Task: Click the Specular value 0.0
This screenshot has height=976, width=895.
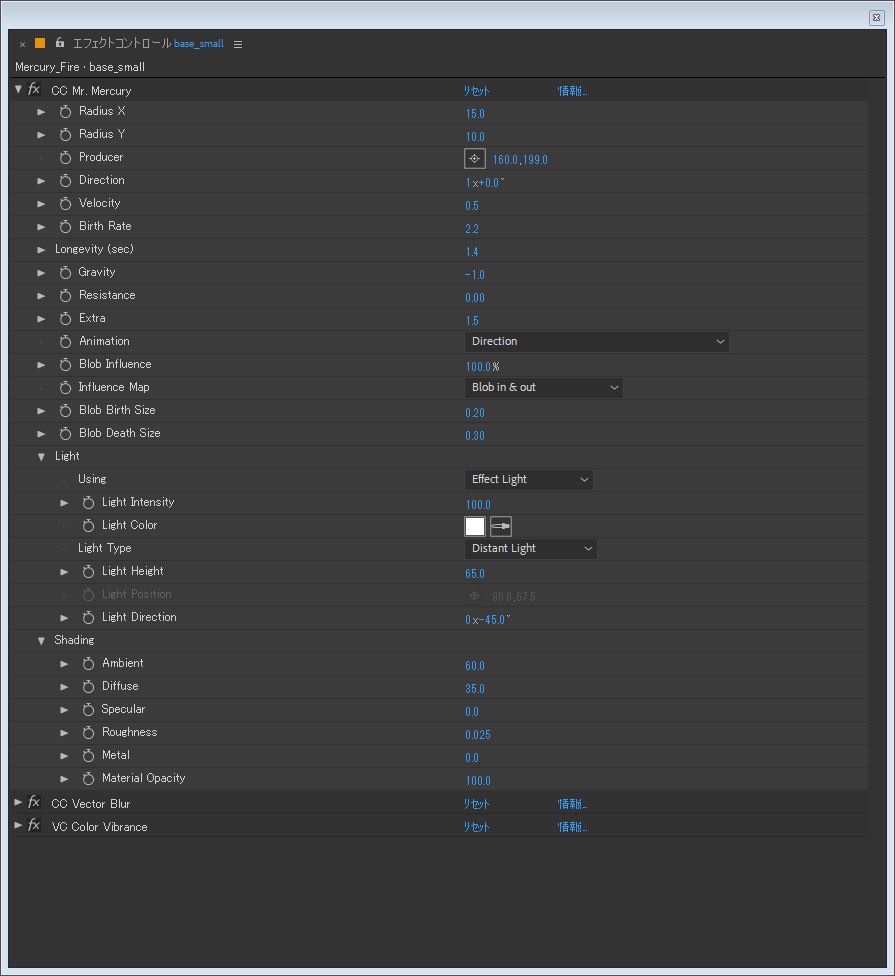Action: point(472,712)
